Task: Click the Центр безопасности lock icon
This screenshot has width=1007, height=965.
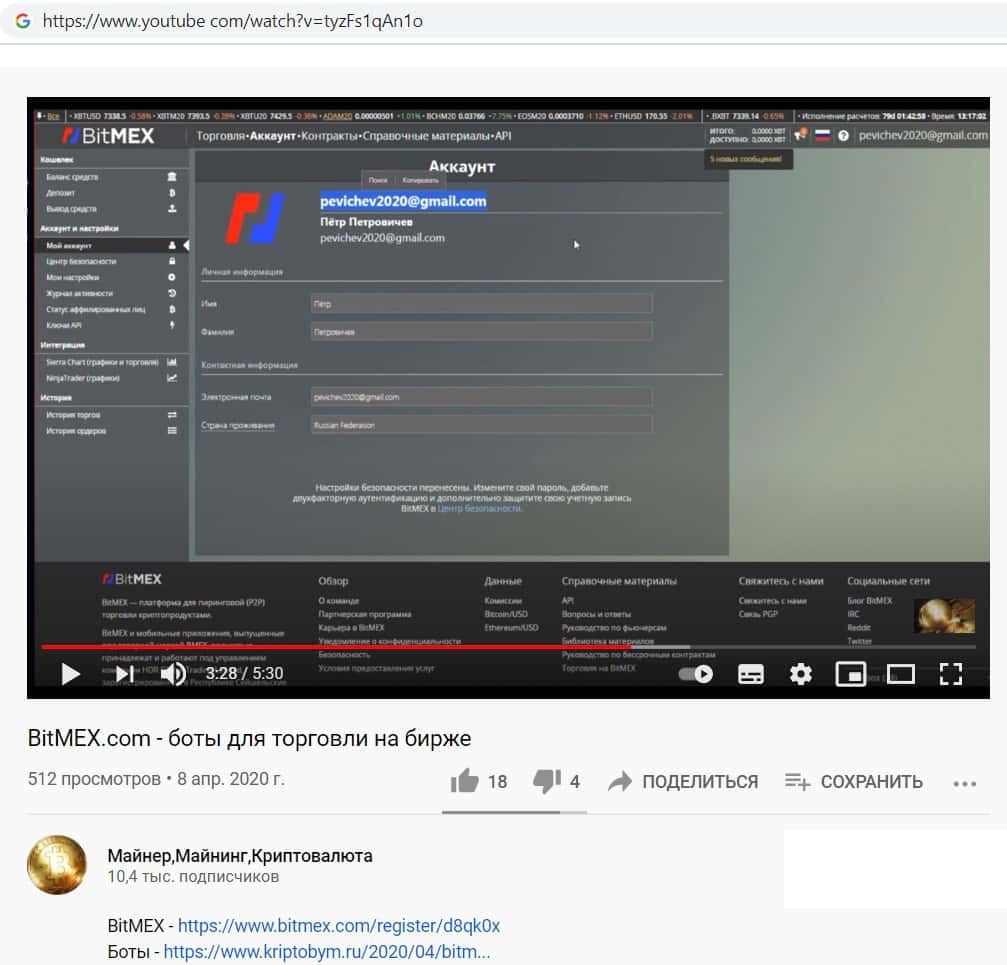Action: [171, 261]
